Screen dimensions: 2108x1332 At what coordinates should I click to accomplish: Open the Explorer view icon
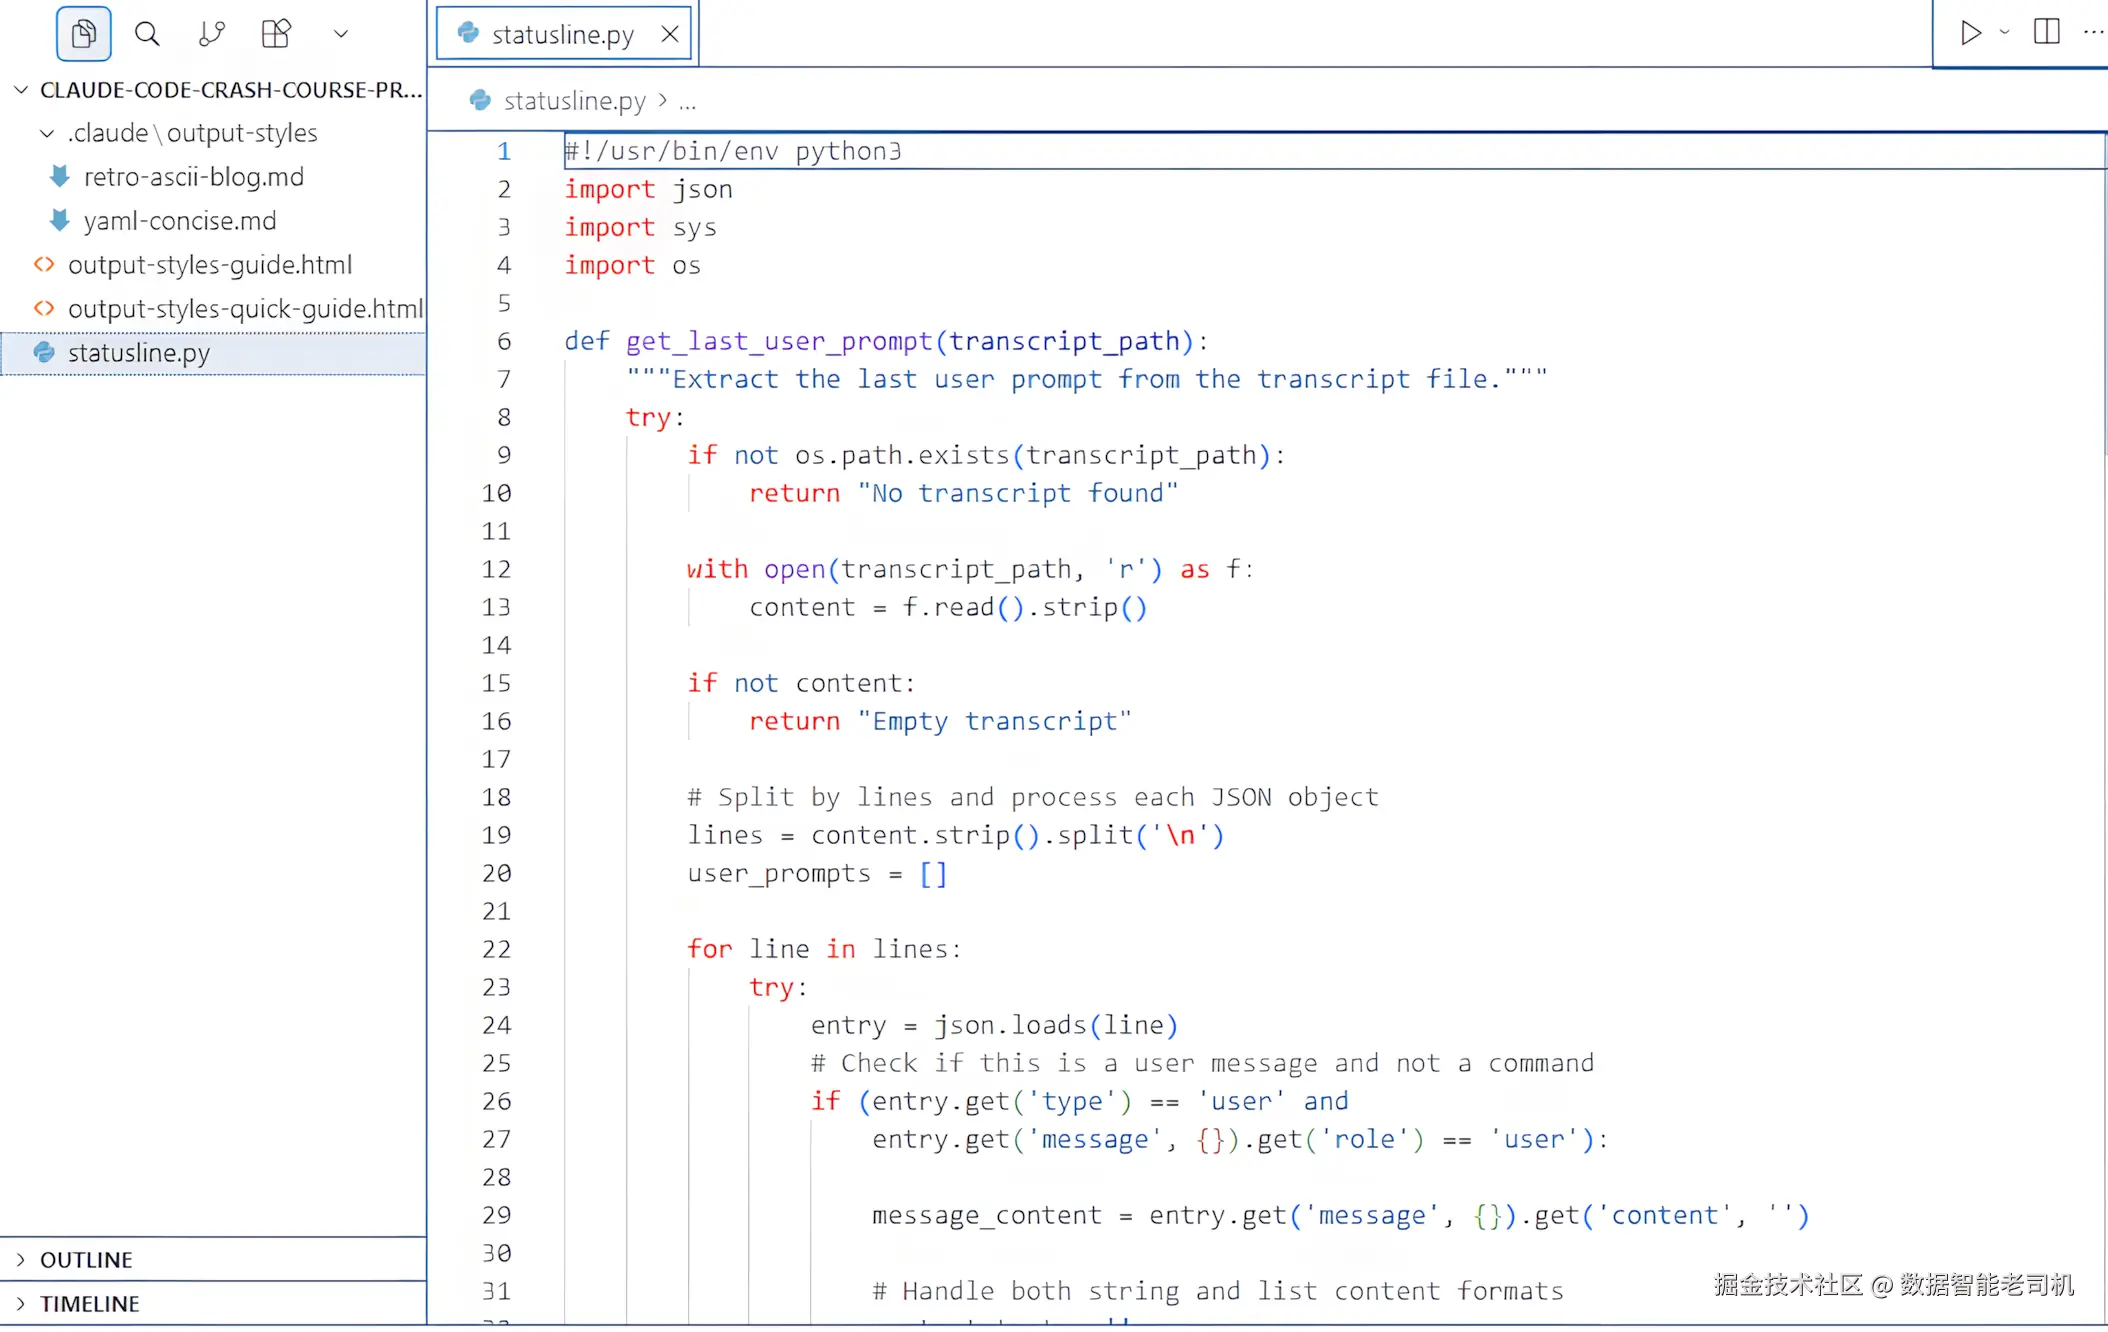pyautogui.click(x=84, y=34)
